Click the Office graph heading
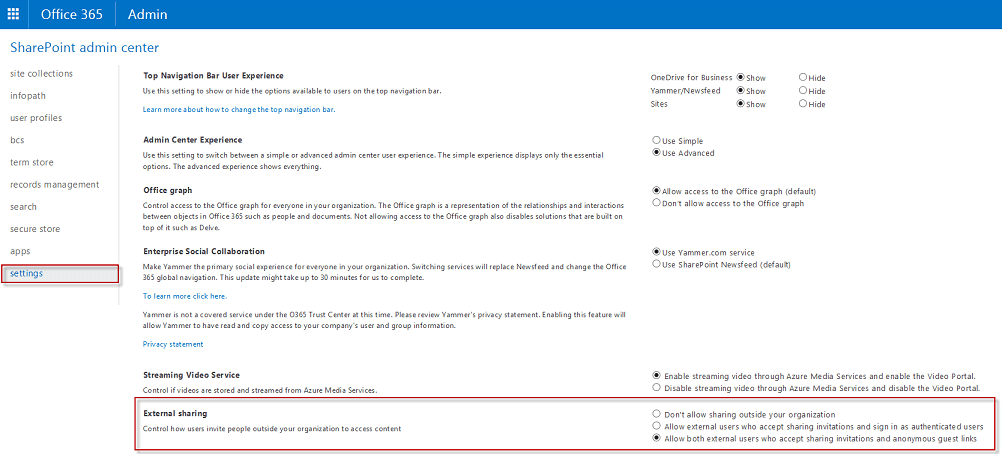 (167, 191)
